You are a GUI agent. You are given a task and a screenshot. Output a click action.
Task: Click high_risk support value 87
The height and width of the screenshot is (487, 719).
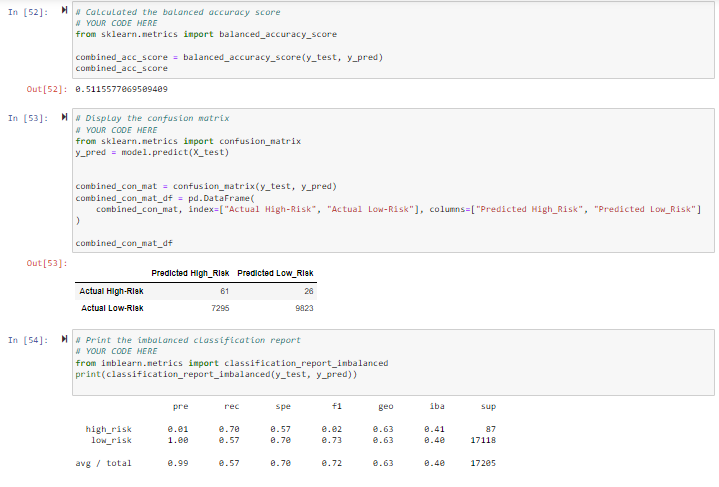pos(491,429)
